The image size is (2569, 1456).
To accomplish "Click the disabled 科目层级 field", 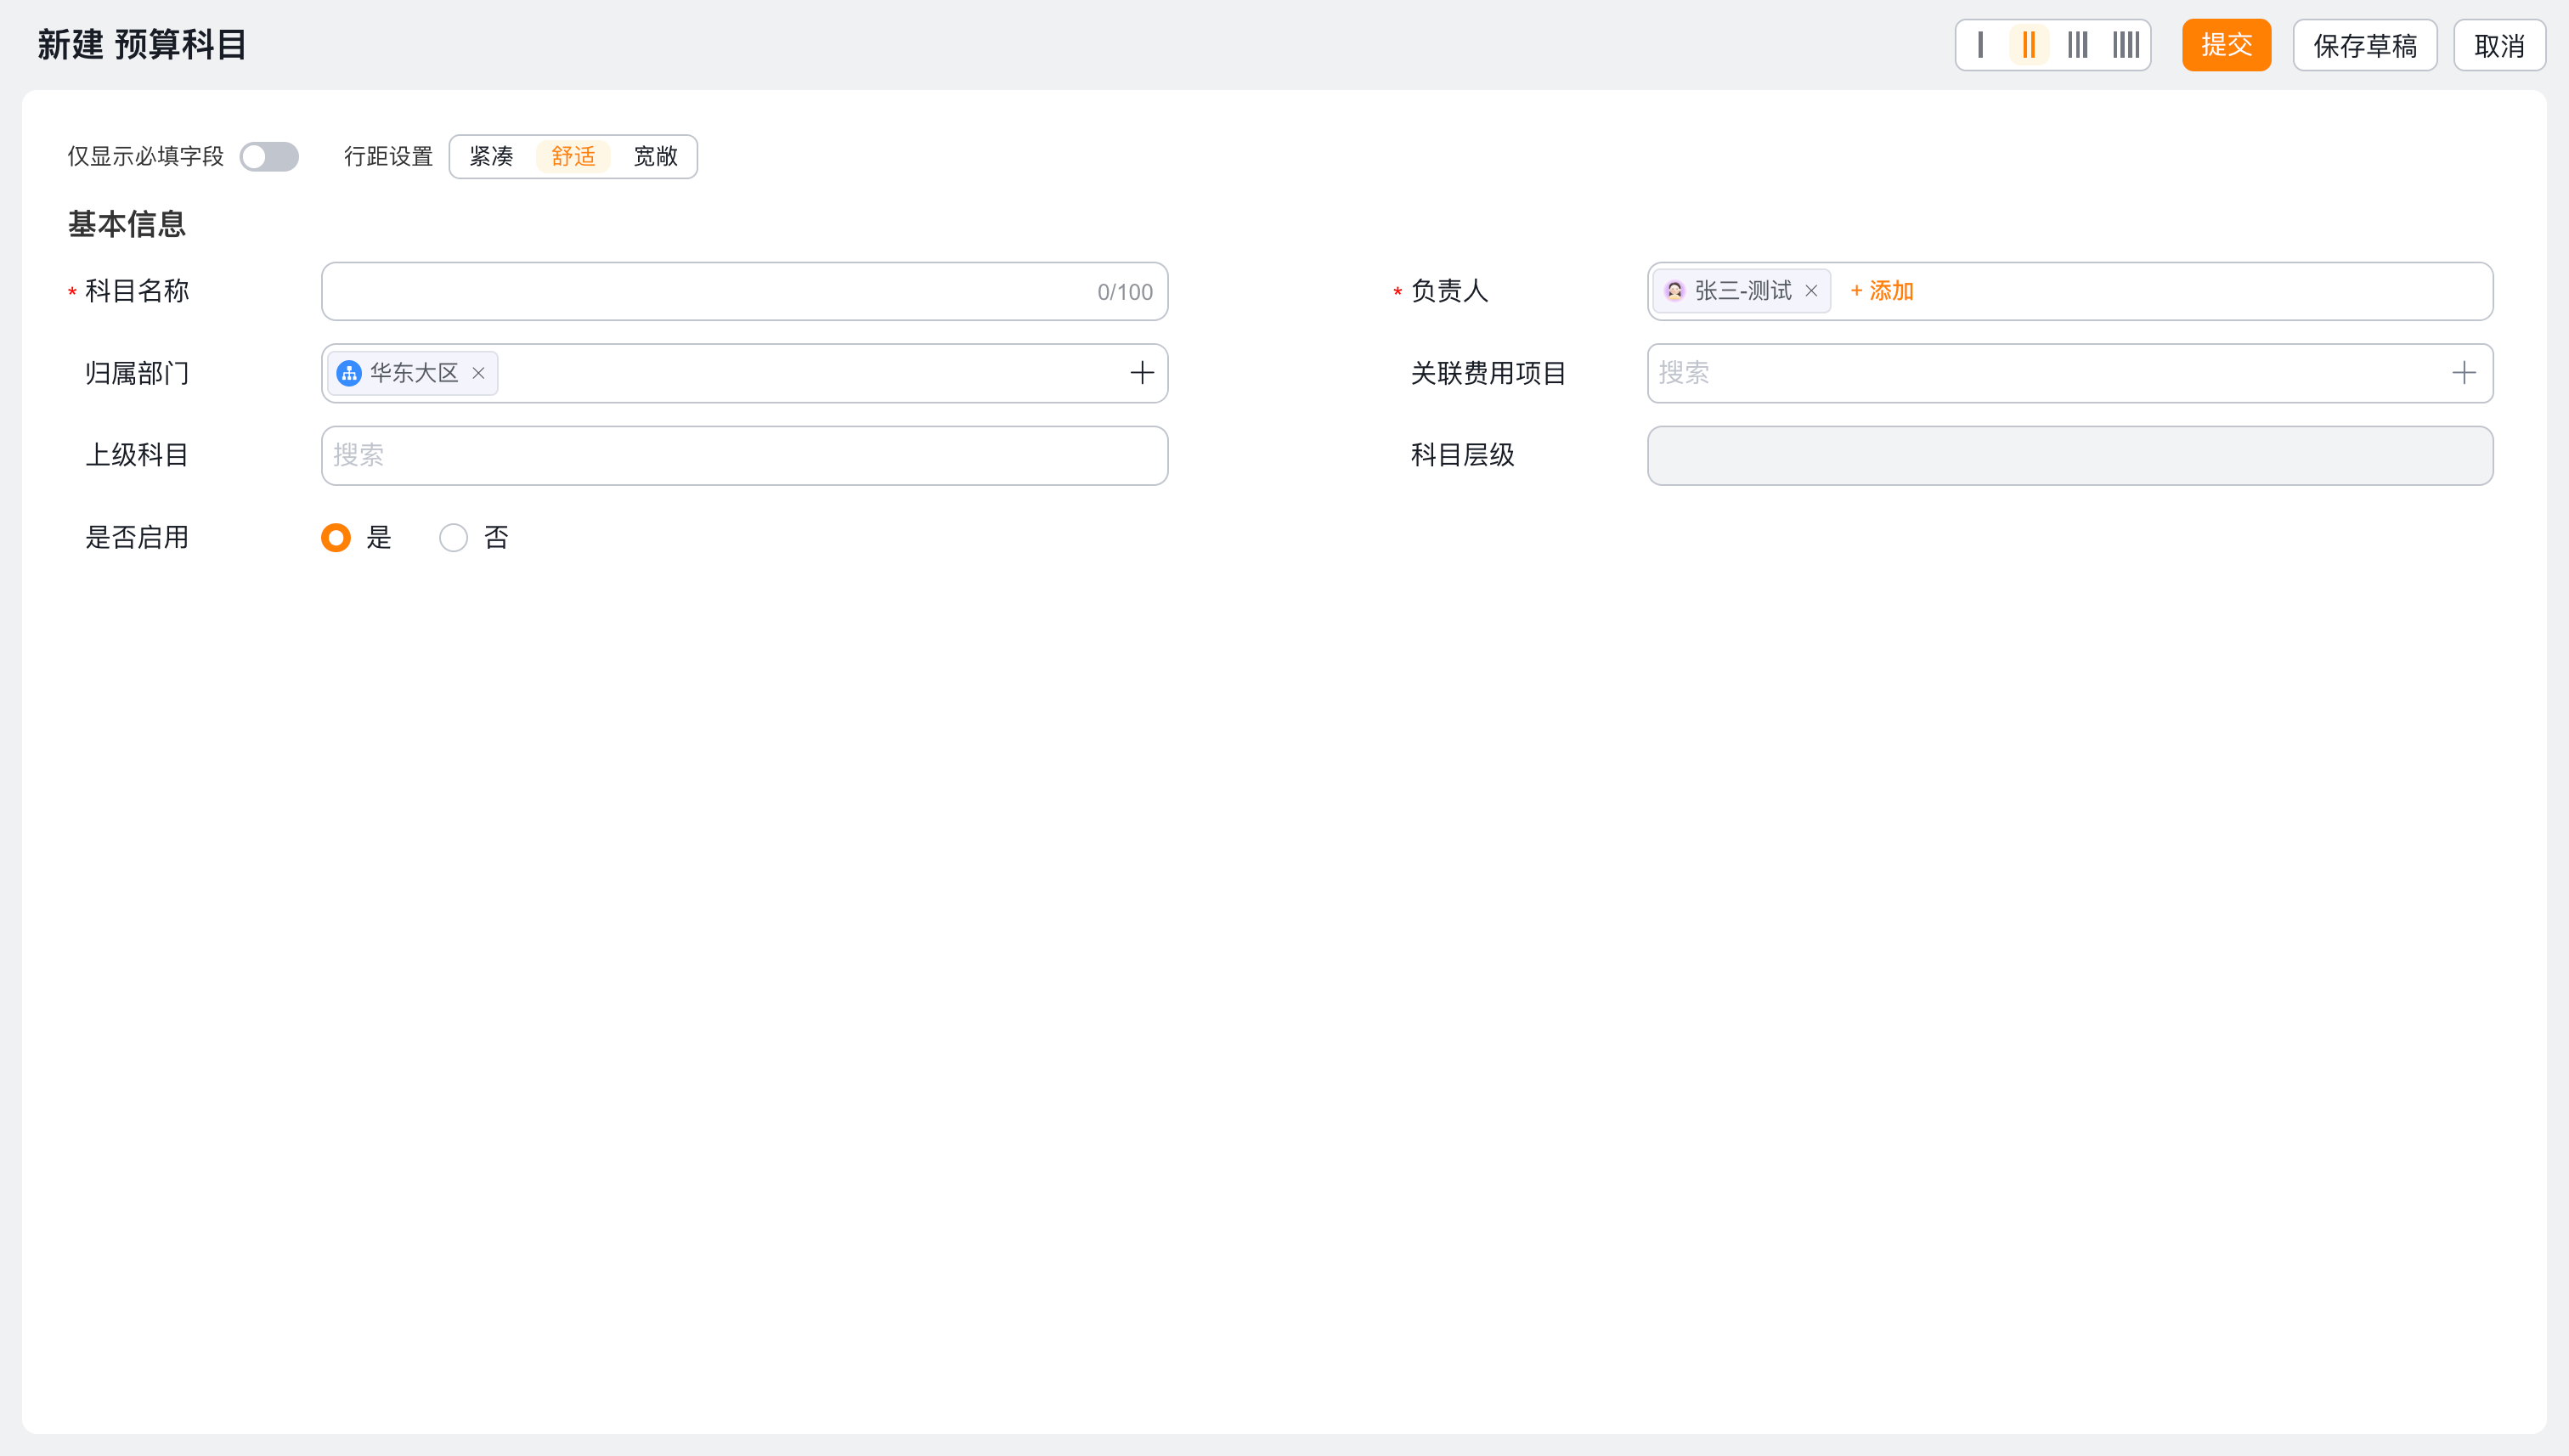I will point(2070,456).
